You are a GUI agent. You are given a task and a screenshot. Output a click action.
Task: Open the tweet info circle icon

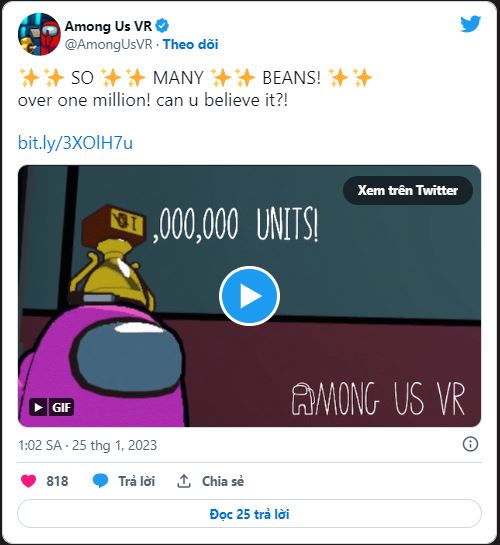(x=470, y=444)
